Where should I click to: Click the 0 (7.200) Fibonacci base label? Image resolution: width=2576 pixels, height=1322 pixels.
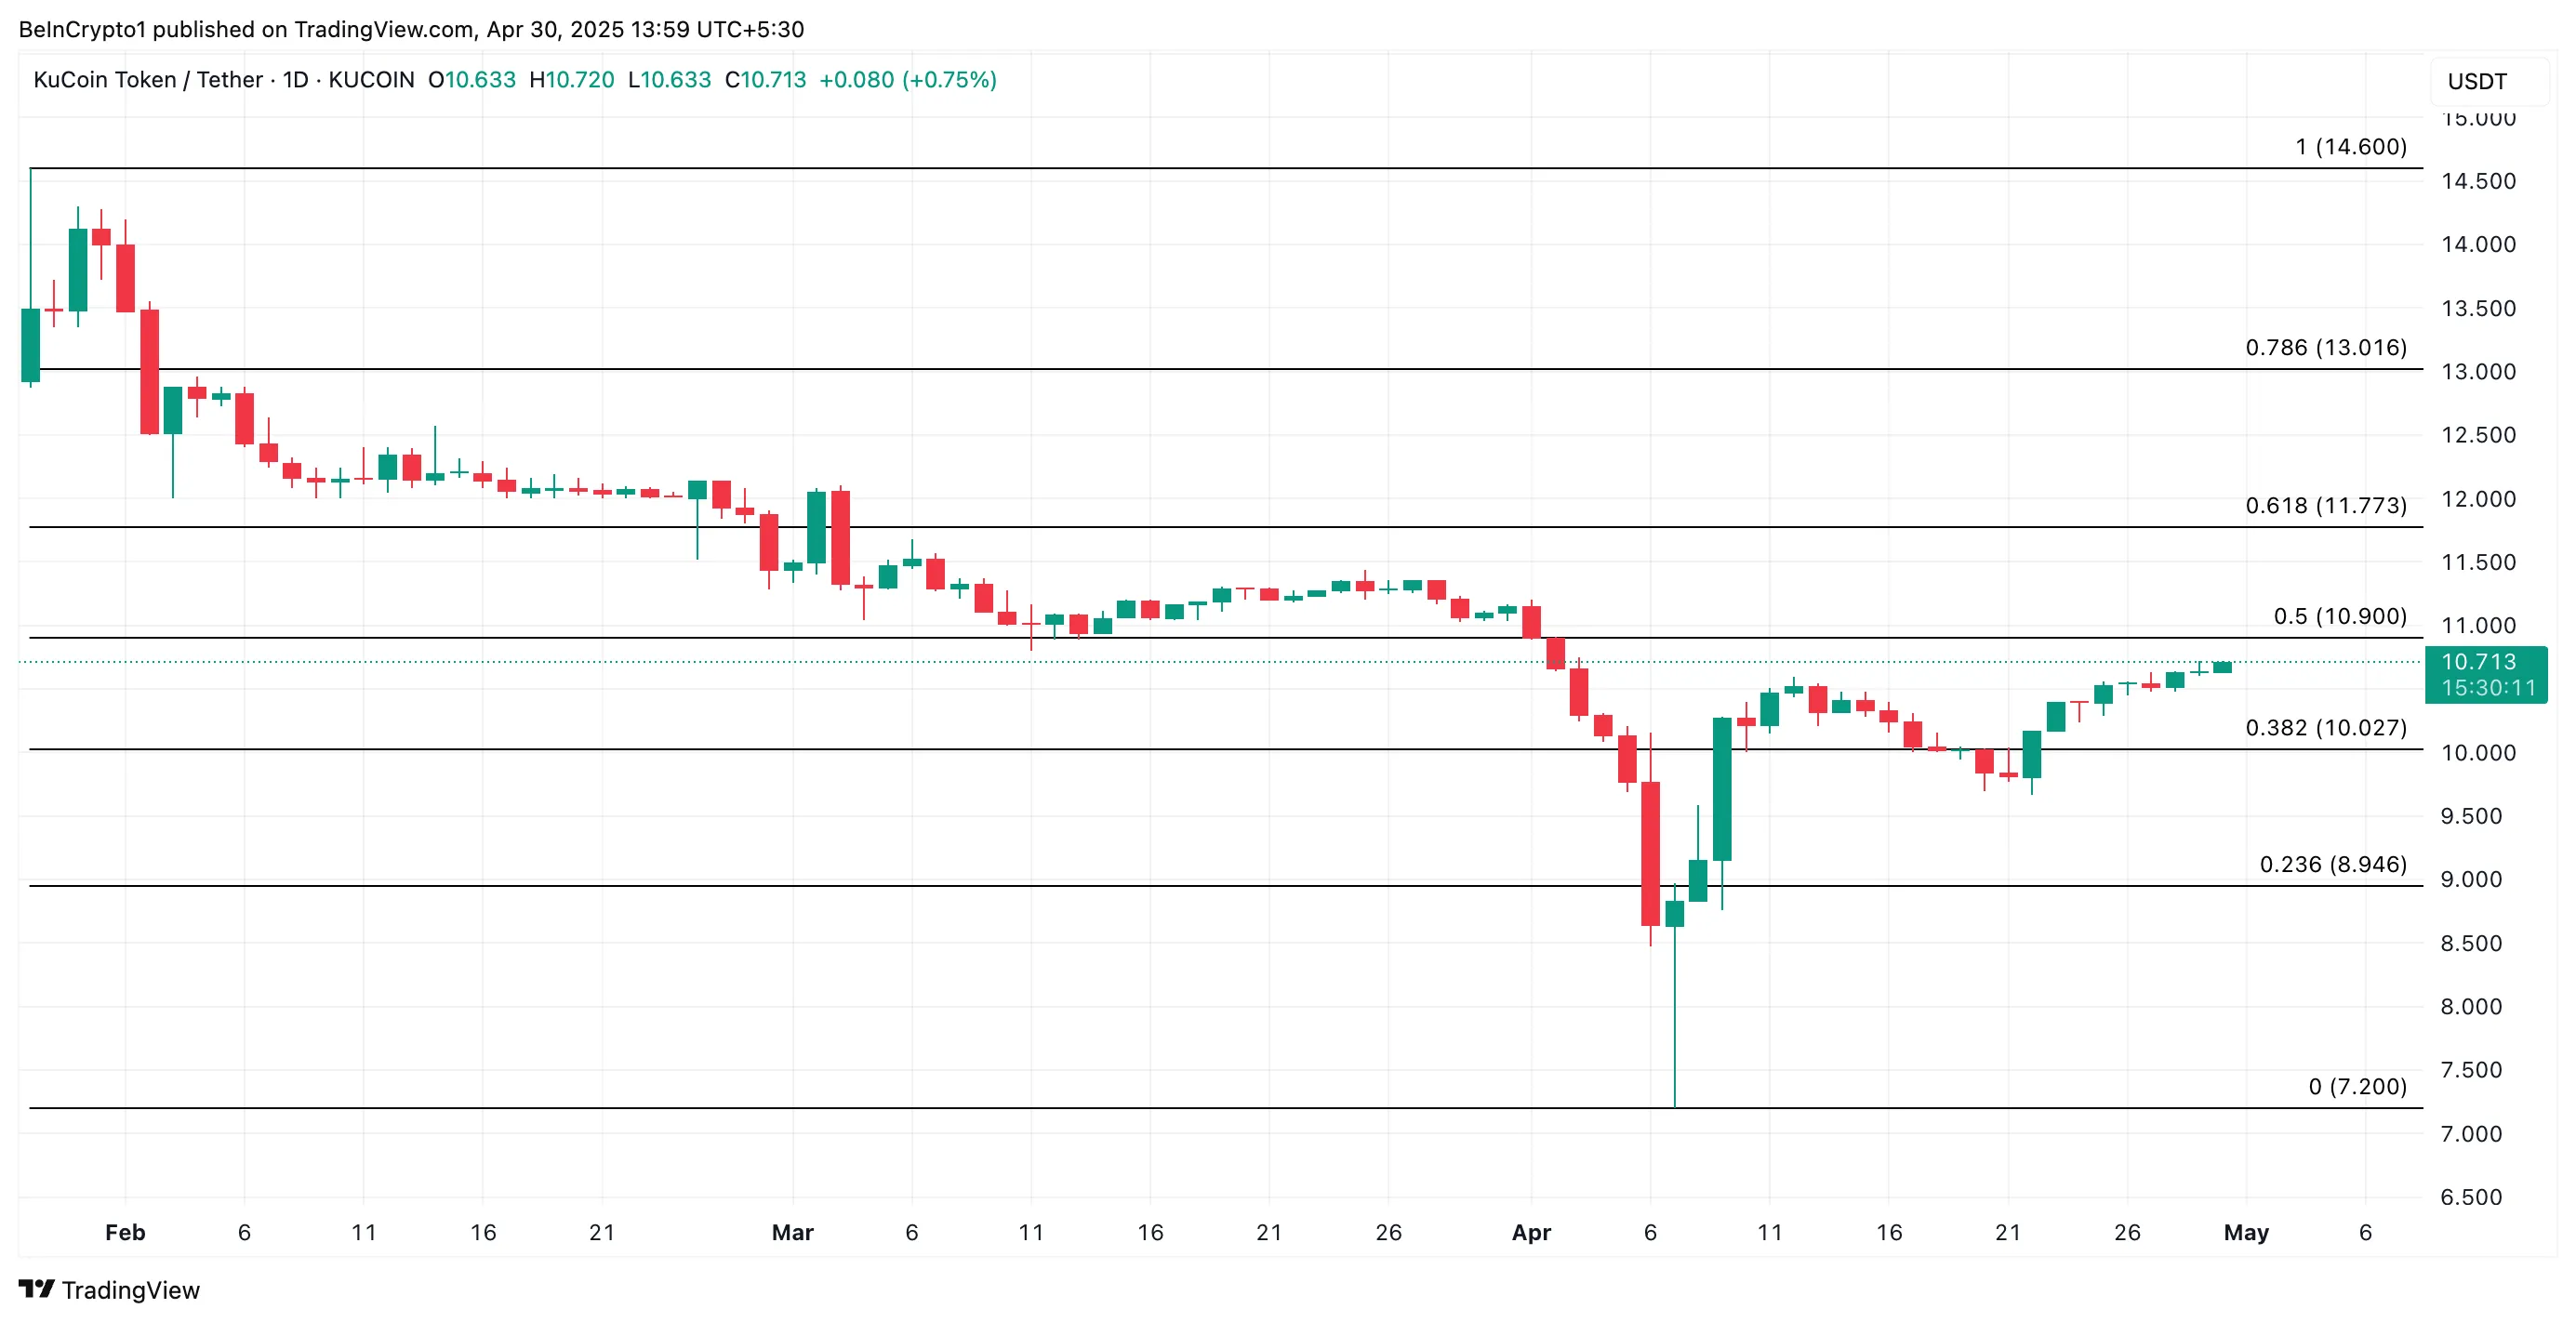click(2357, 1086)
